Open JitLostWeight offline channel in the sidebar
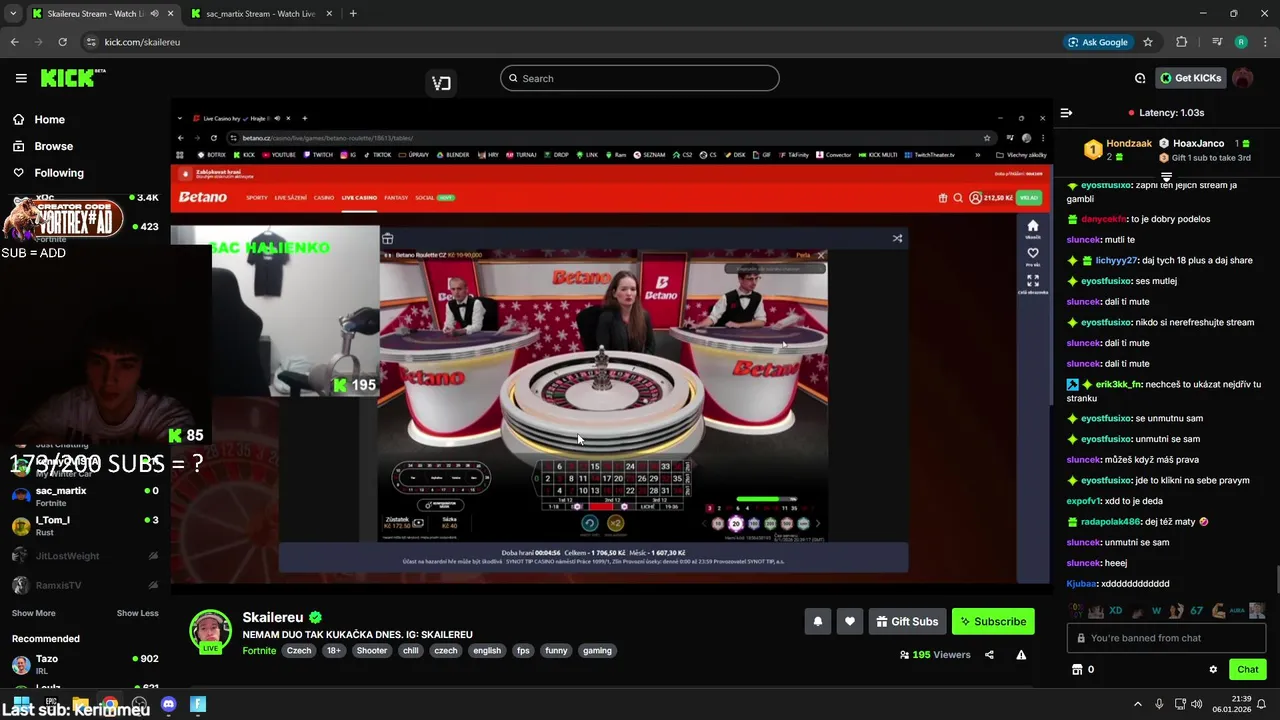Image resolution: width=1280 pixels, height=720 pixels. pyautogui.click(x=85, y=556)
